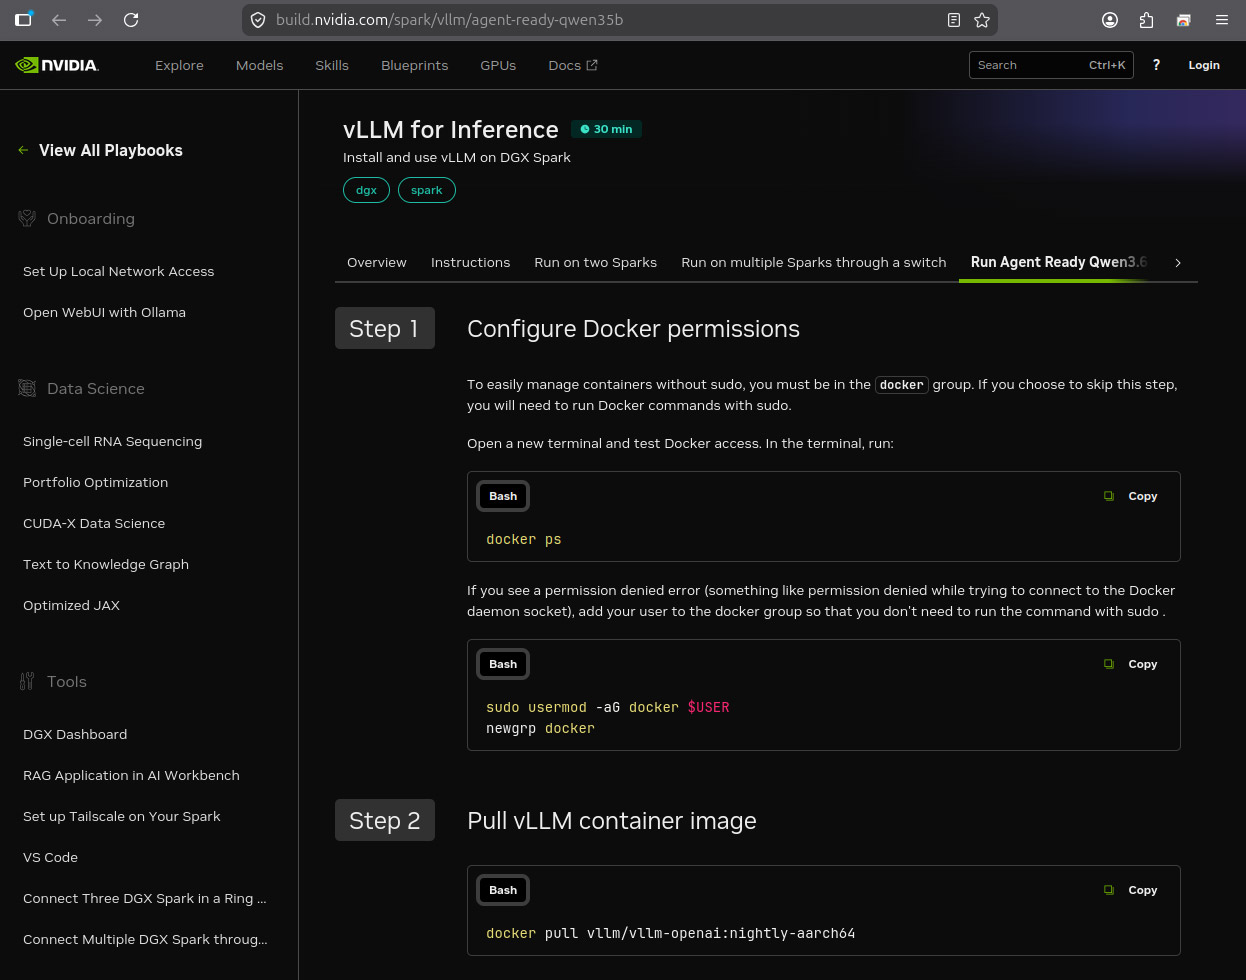Click the Step 2 label

click(384, 820)
